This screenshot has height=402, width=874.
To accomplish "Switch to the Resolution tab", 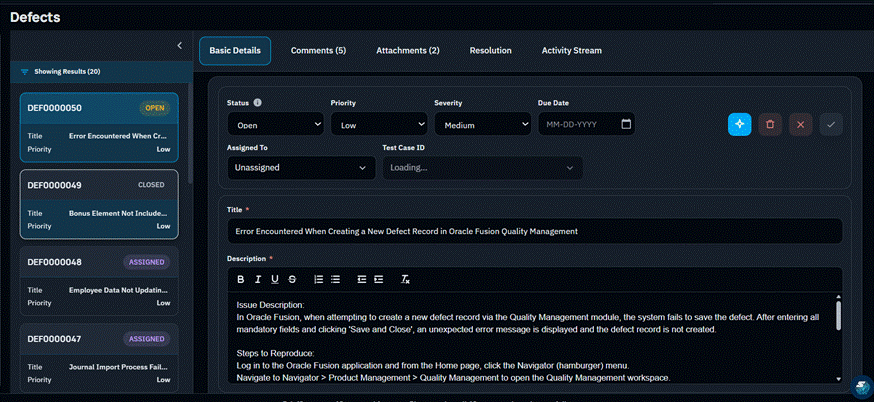I will click(x=491, y=51).
